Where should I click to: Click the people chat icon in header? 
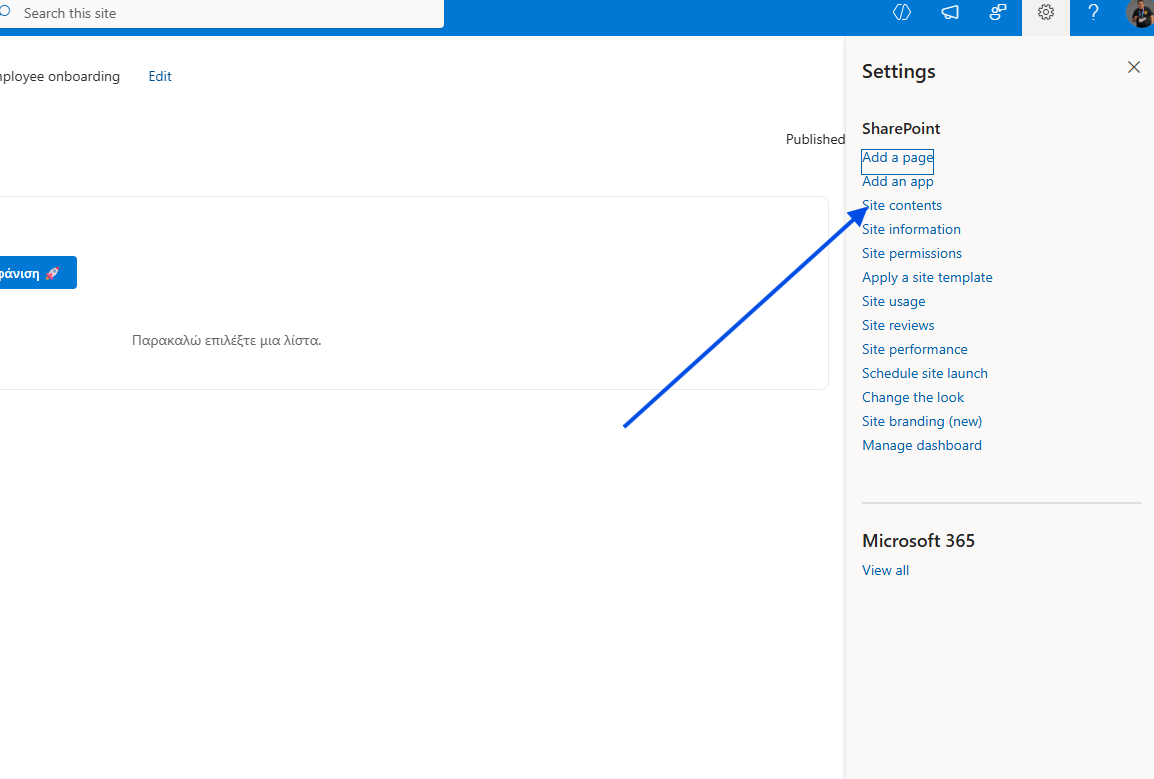(998, 13)
